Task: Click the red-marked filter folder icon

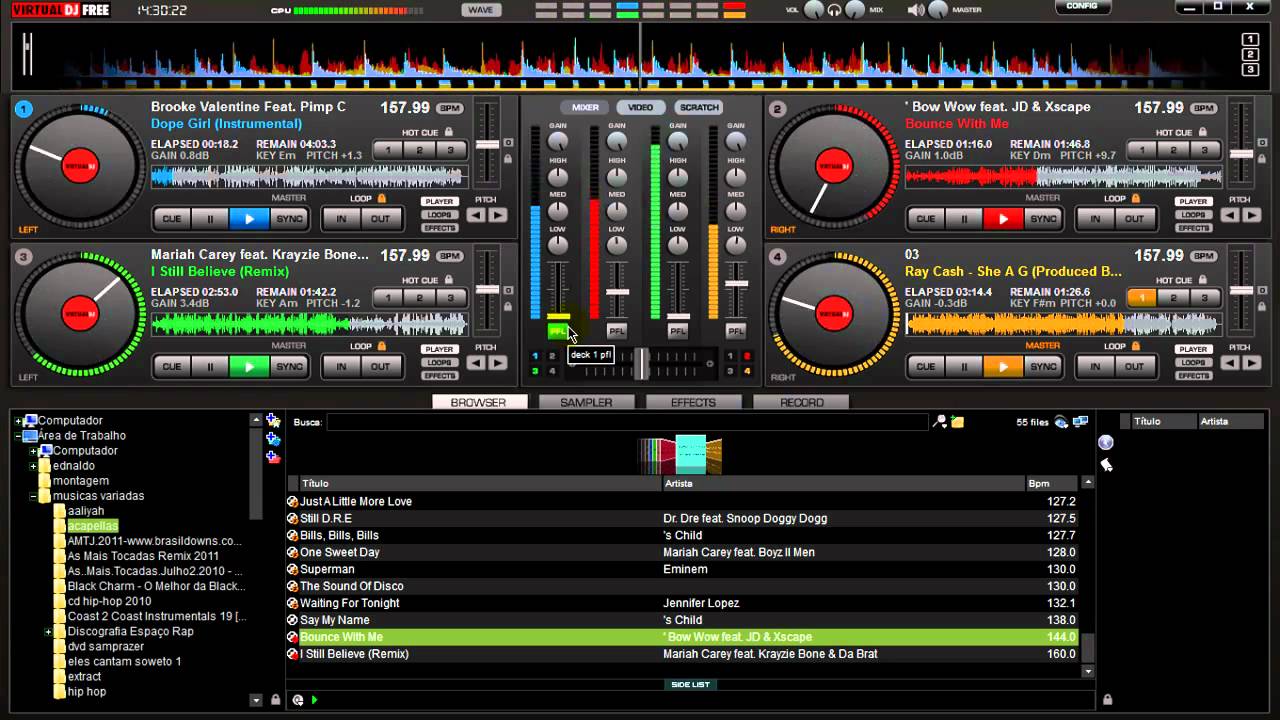Action: (273, 457)
